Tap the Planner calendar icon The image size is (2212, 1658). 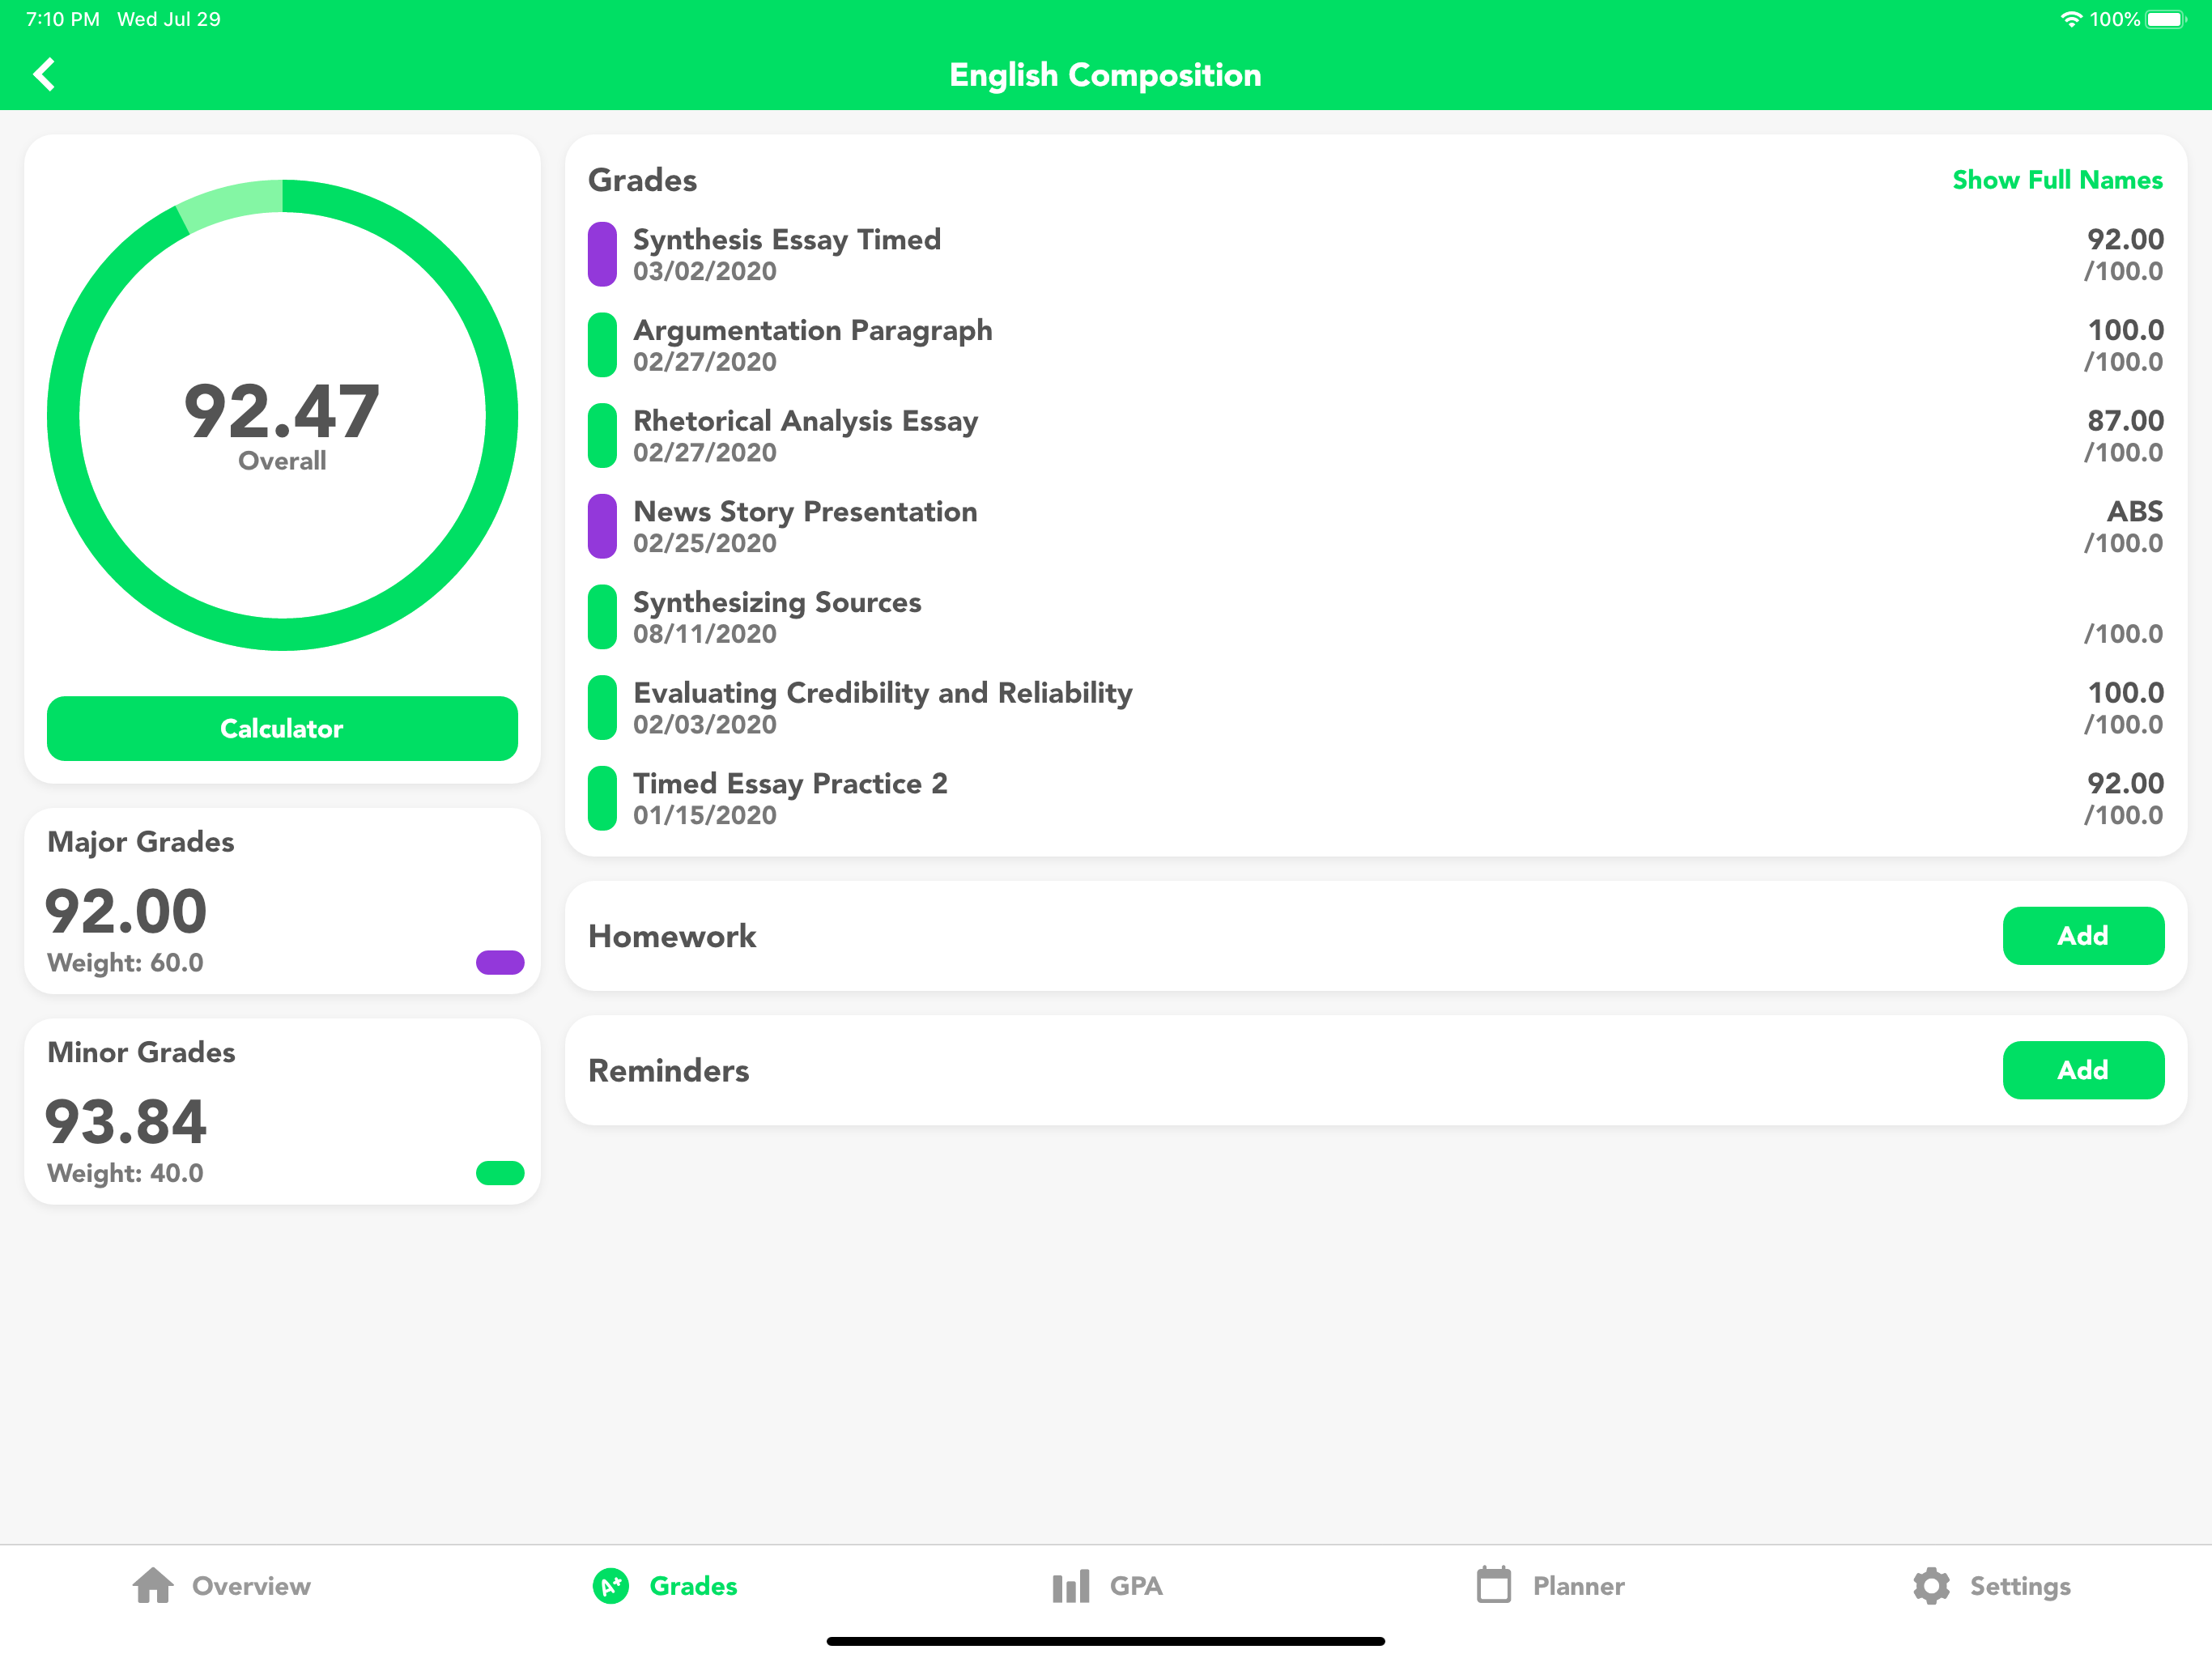click(x=1493, y=1584)
